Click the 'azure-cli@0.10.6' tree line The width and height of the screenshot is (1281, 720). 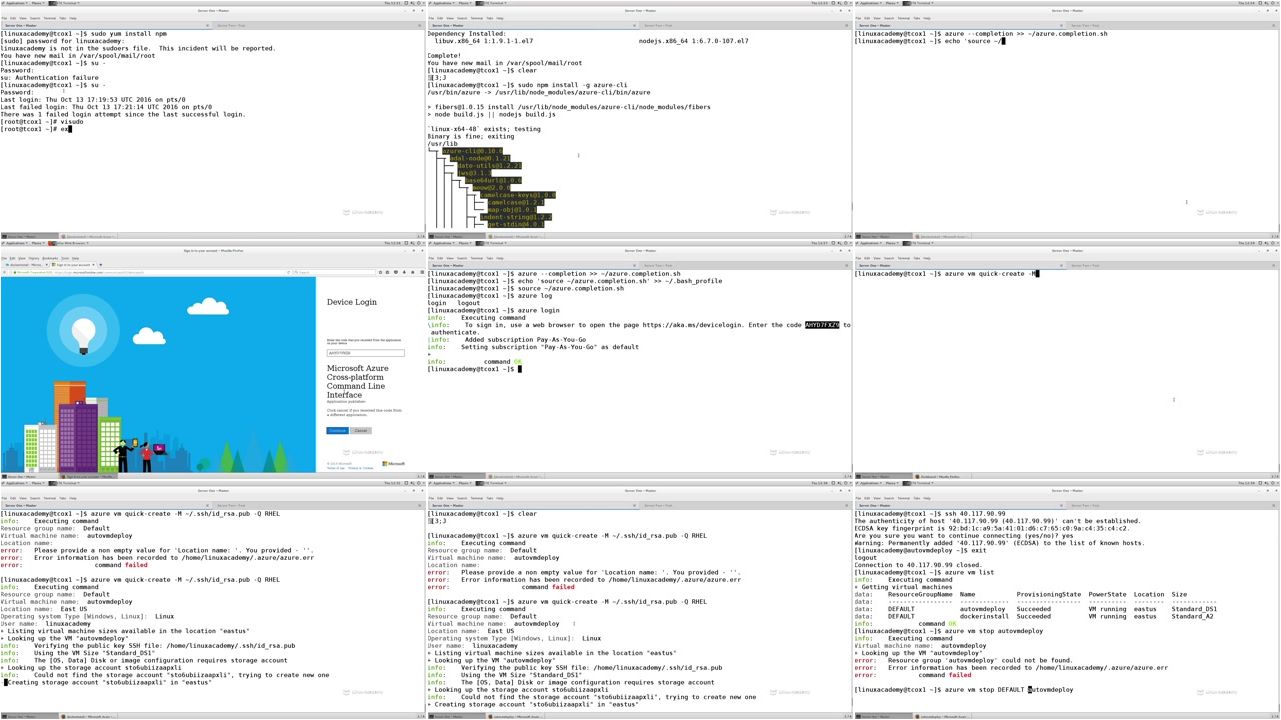(x=473, y=151)
